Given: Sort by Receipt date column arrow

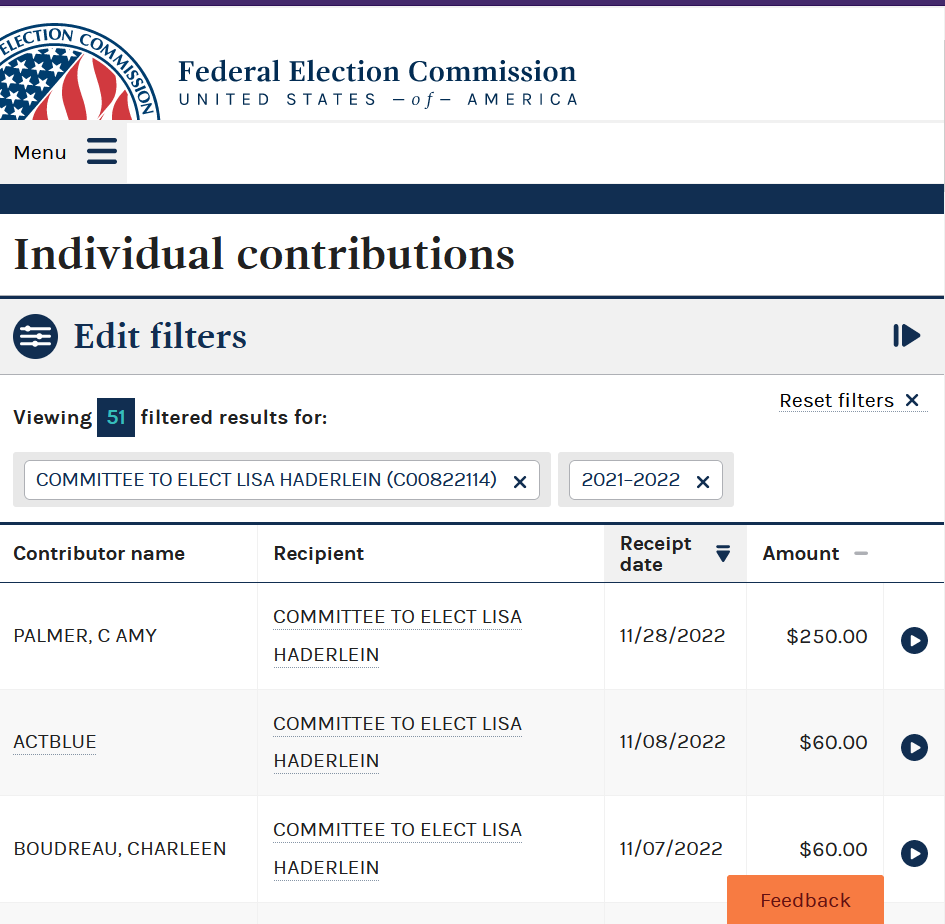Looking at the screenshot, I should click(x=723, y=553).
